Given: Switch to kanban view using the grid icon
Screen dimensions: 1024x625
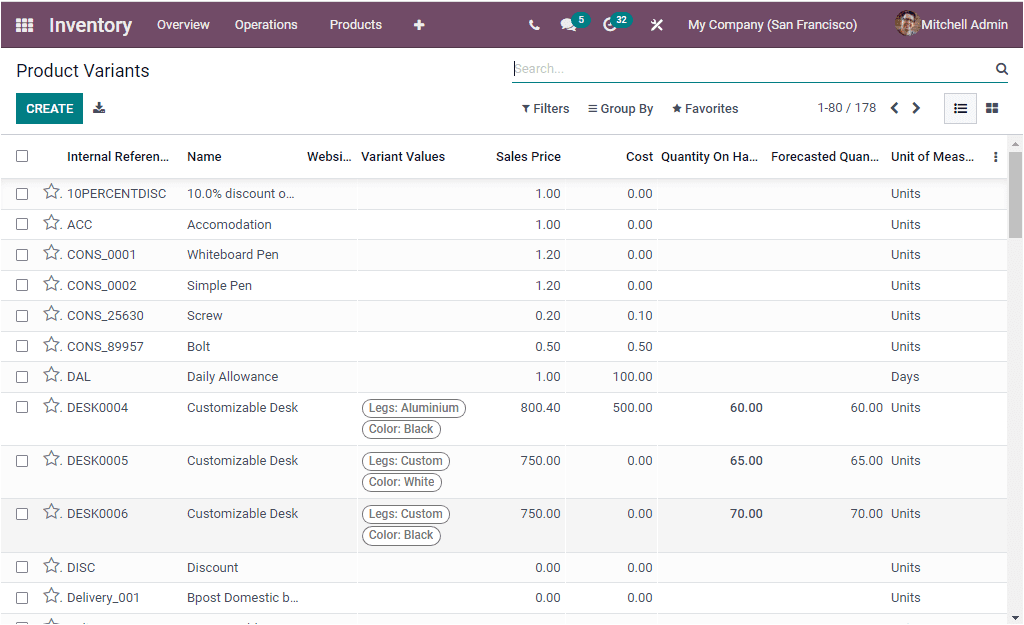Looking at the screenshot, I should [x=991, y=107].
